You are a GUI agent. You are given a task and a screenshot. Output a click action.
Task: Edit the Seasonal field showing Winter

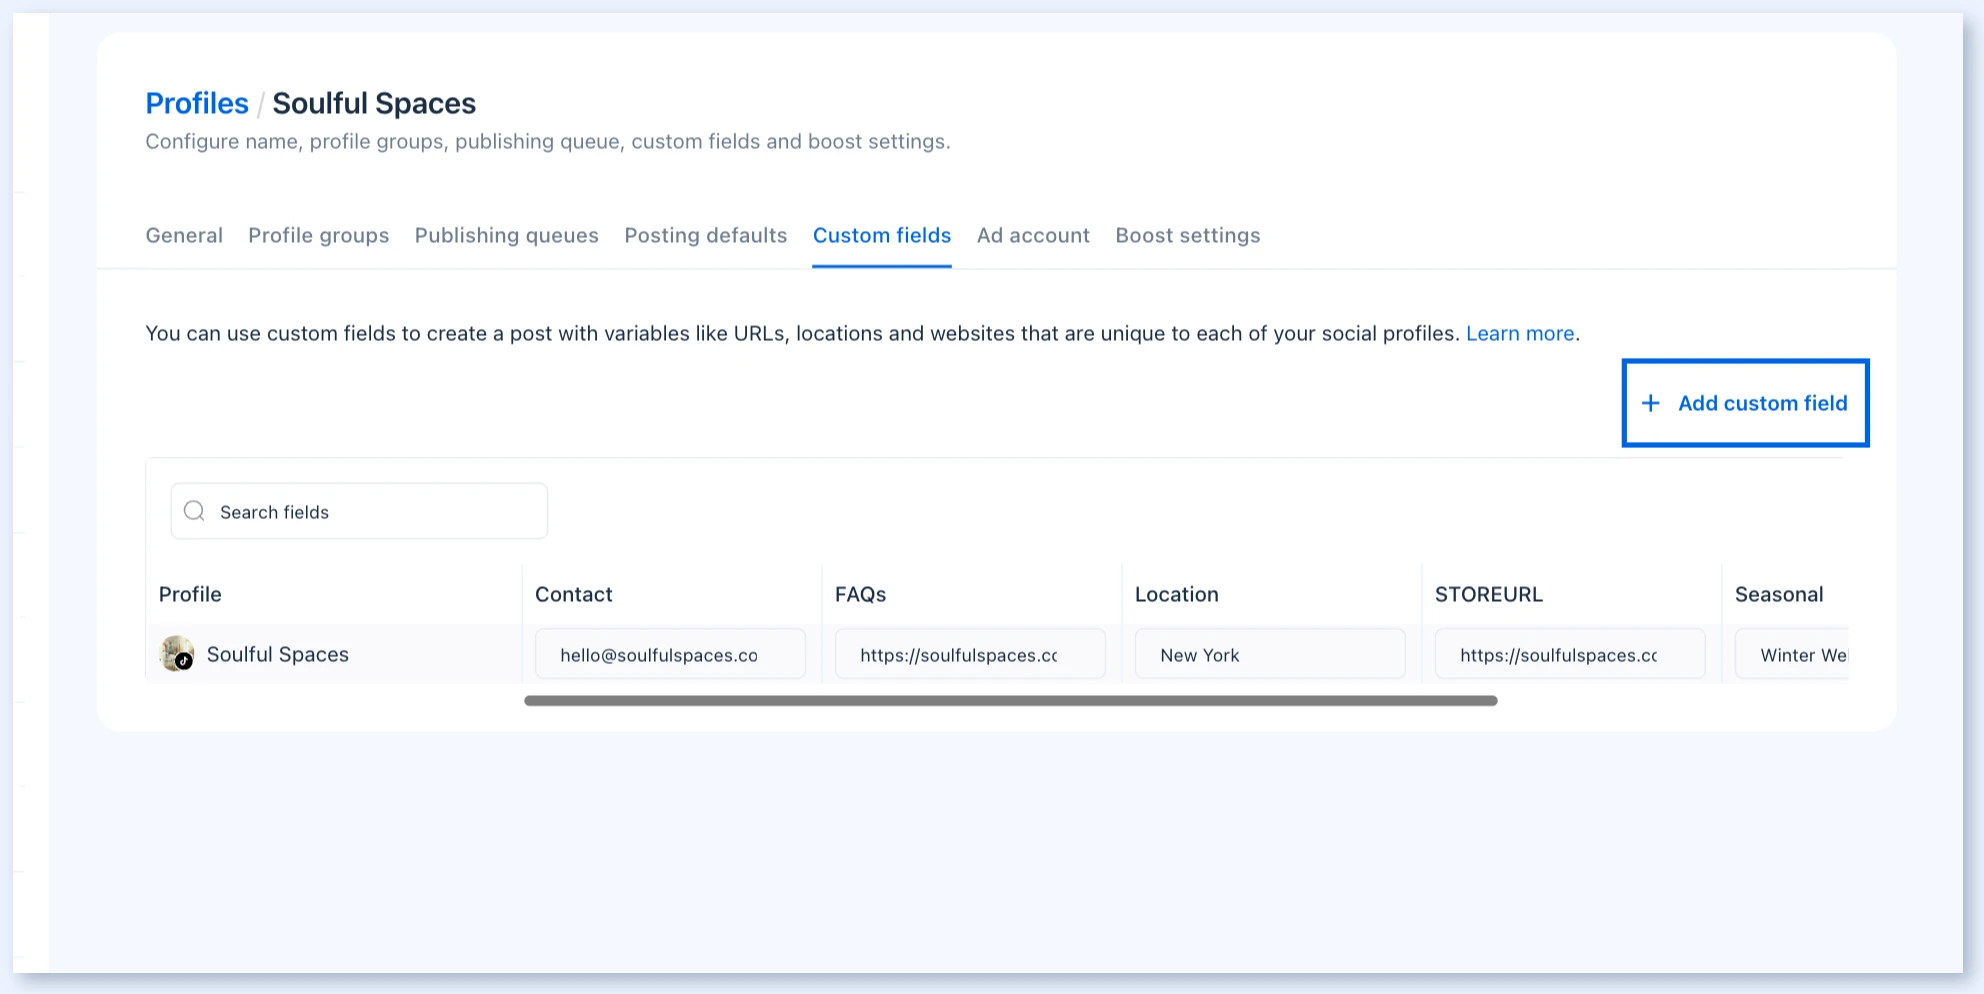1792,655
